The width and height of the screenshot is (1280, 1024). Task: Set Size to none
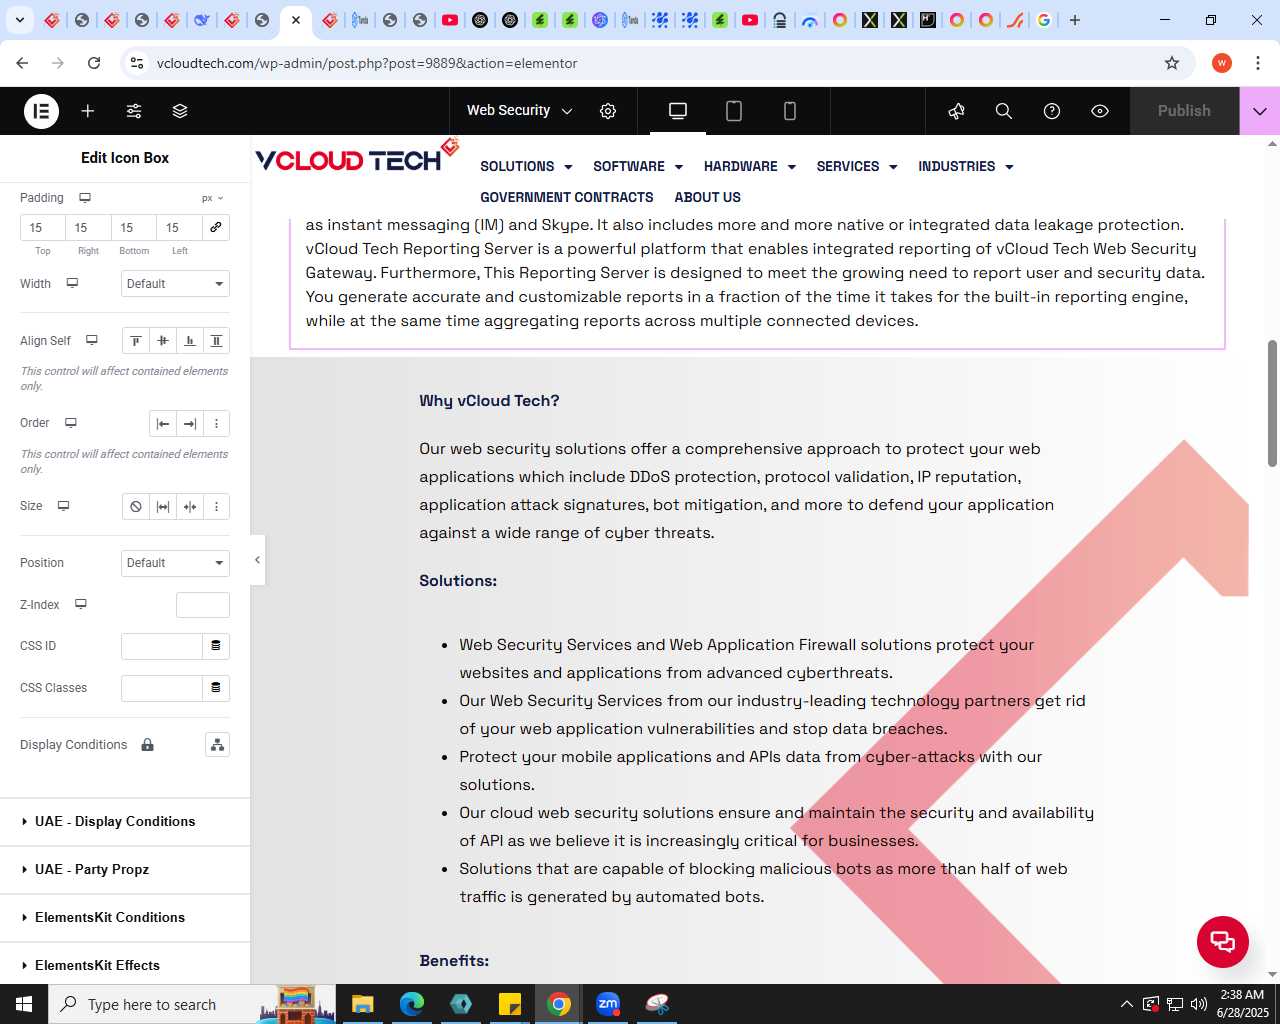coord(136,507)
